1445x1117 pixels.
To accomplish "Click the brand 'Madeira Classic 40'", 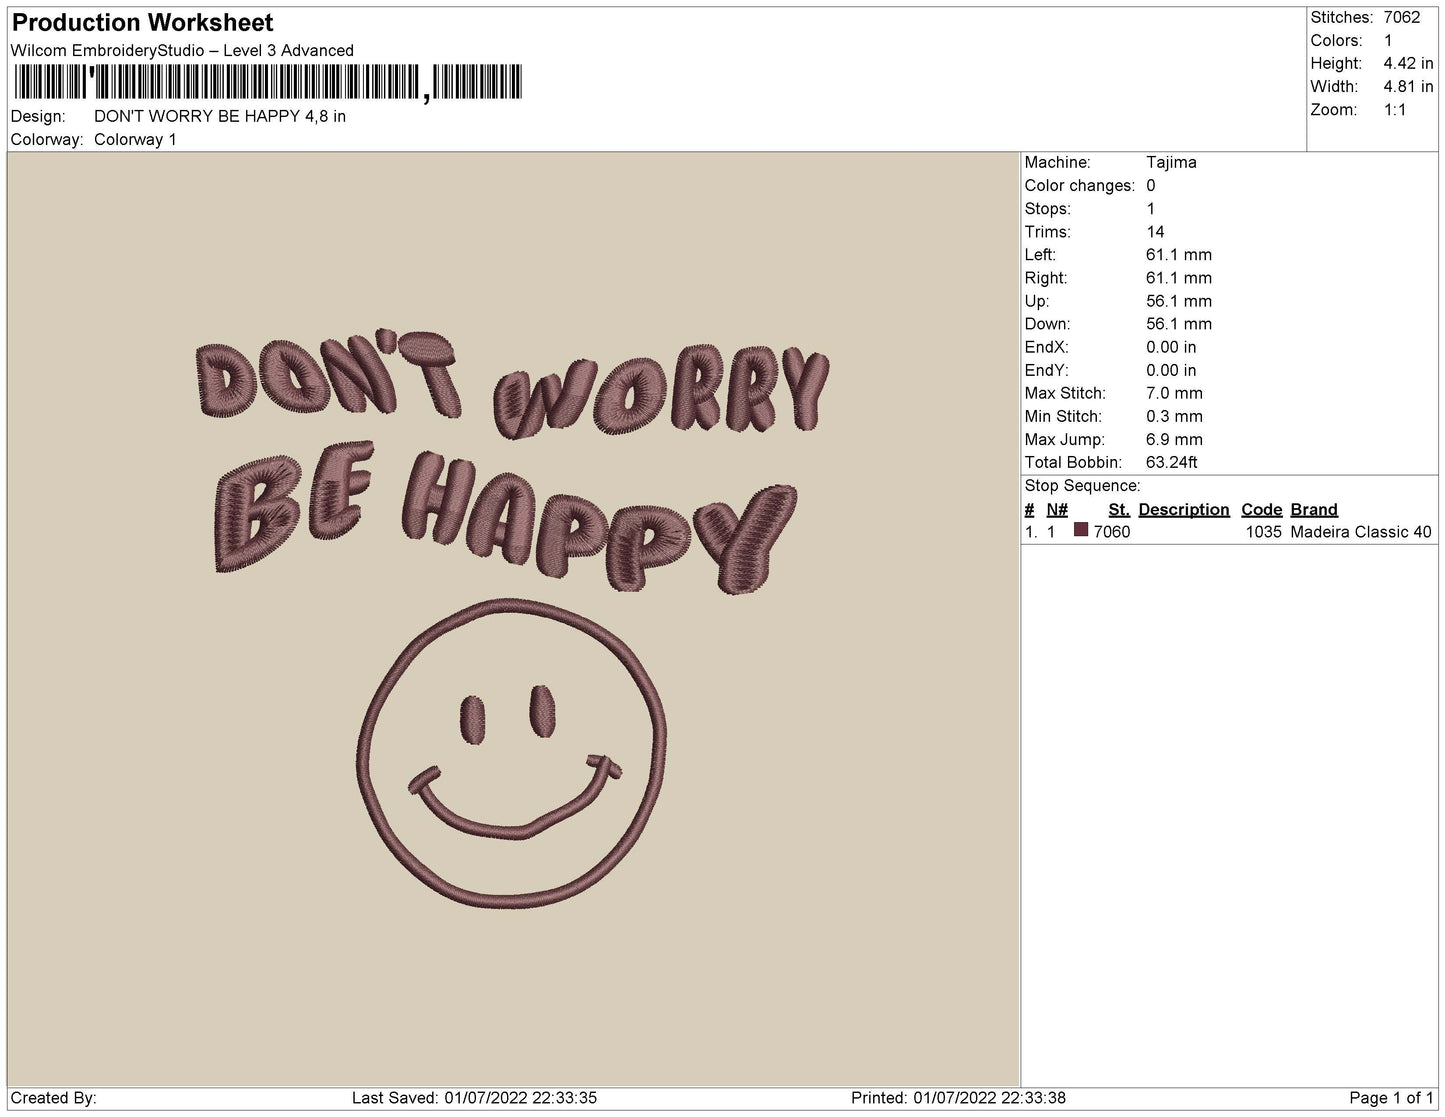I will (x=1361, y=532).
